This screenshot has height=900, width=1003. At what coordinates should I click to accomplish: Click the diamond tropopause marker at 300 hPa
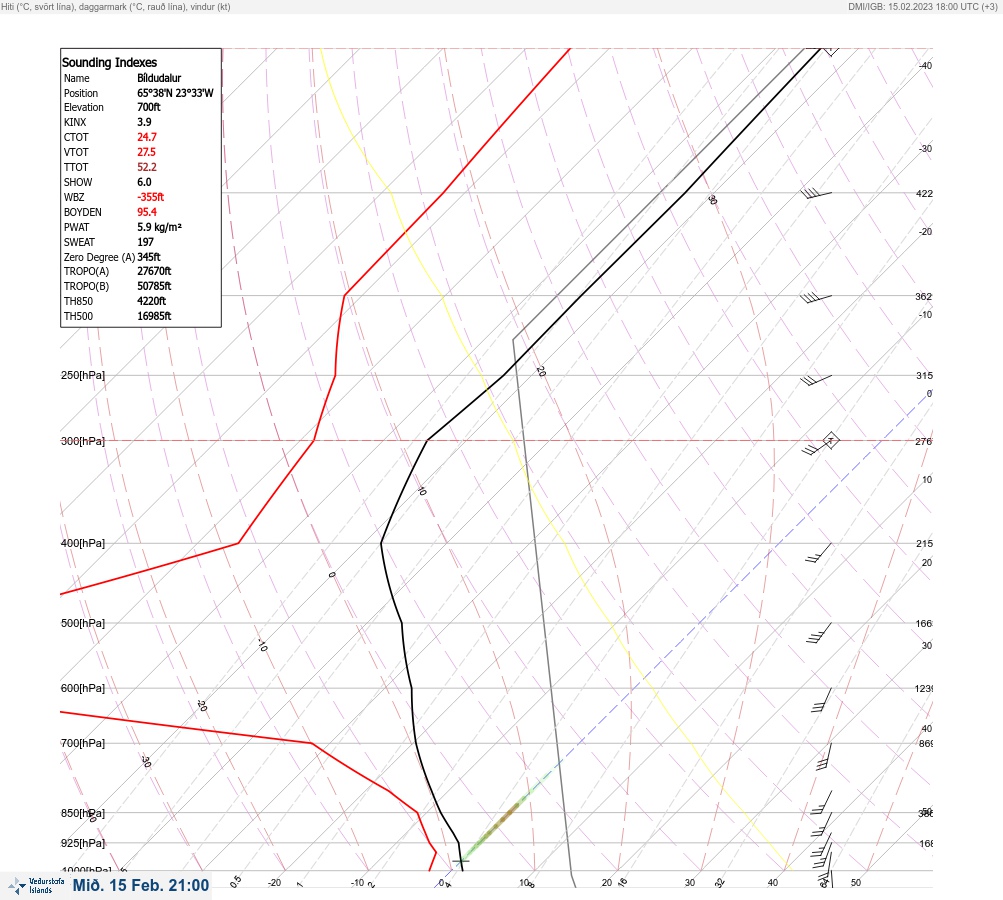click(830, 440)
